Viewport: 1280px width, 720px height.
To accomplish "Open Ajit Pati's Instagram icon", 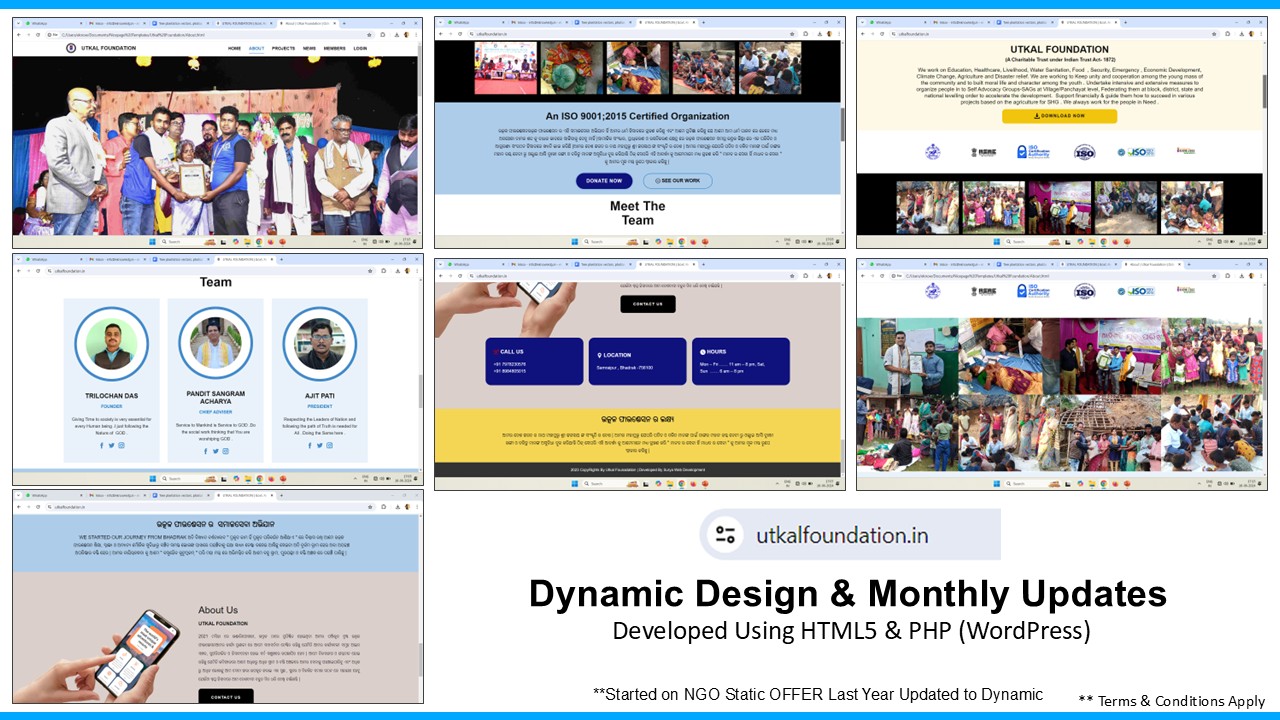I will tap(330, 445).
